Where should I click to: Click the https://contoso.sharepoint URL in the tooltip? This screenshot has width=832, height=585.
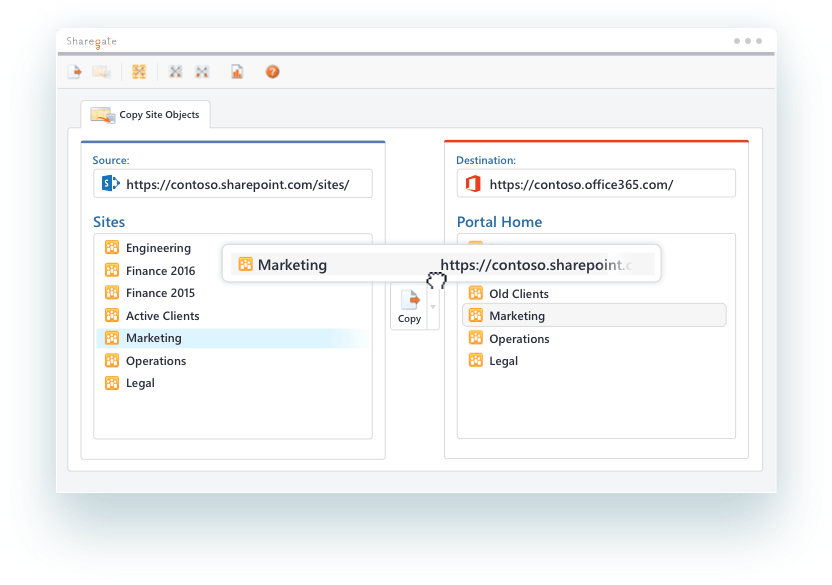(x=536, y=264)
